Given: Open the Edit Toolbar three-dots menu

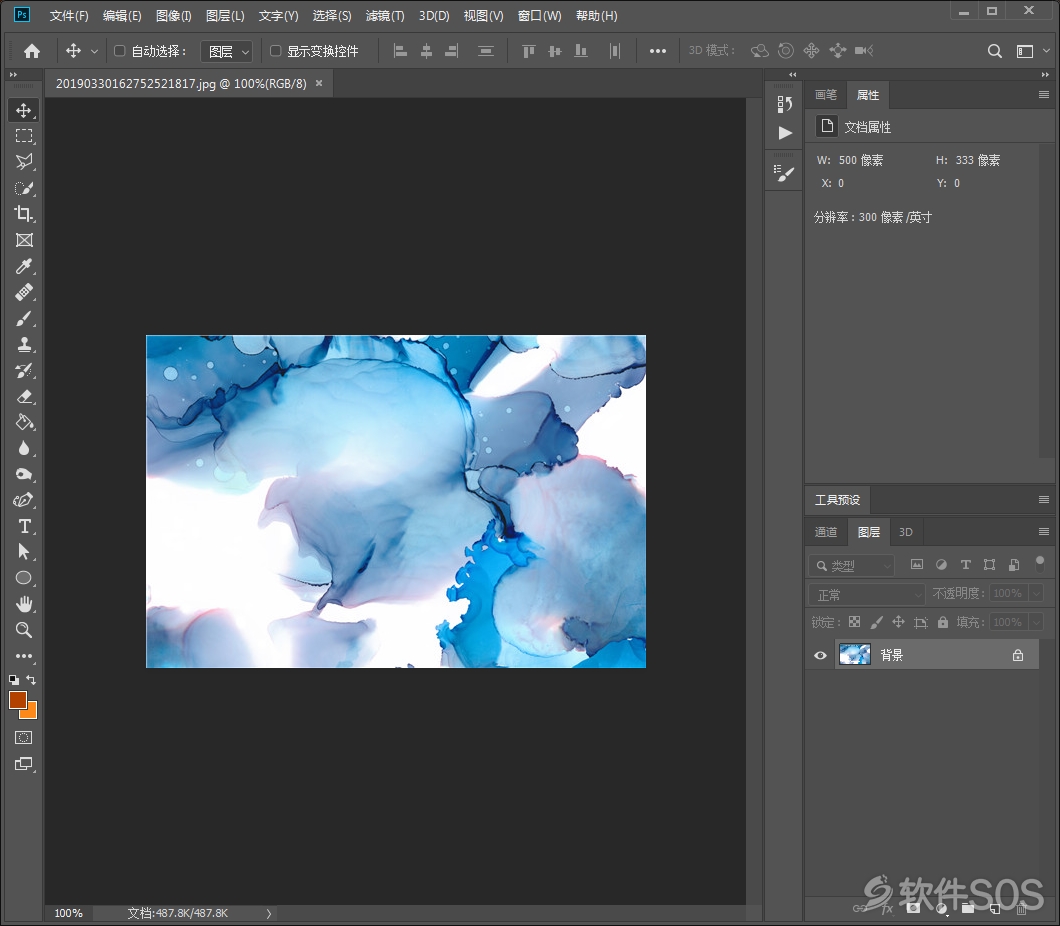Looking at the screenshot, I should [24, 656].
